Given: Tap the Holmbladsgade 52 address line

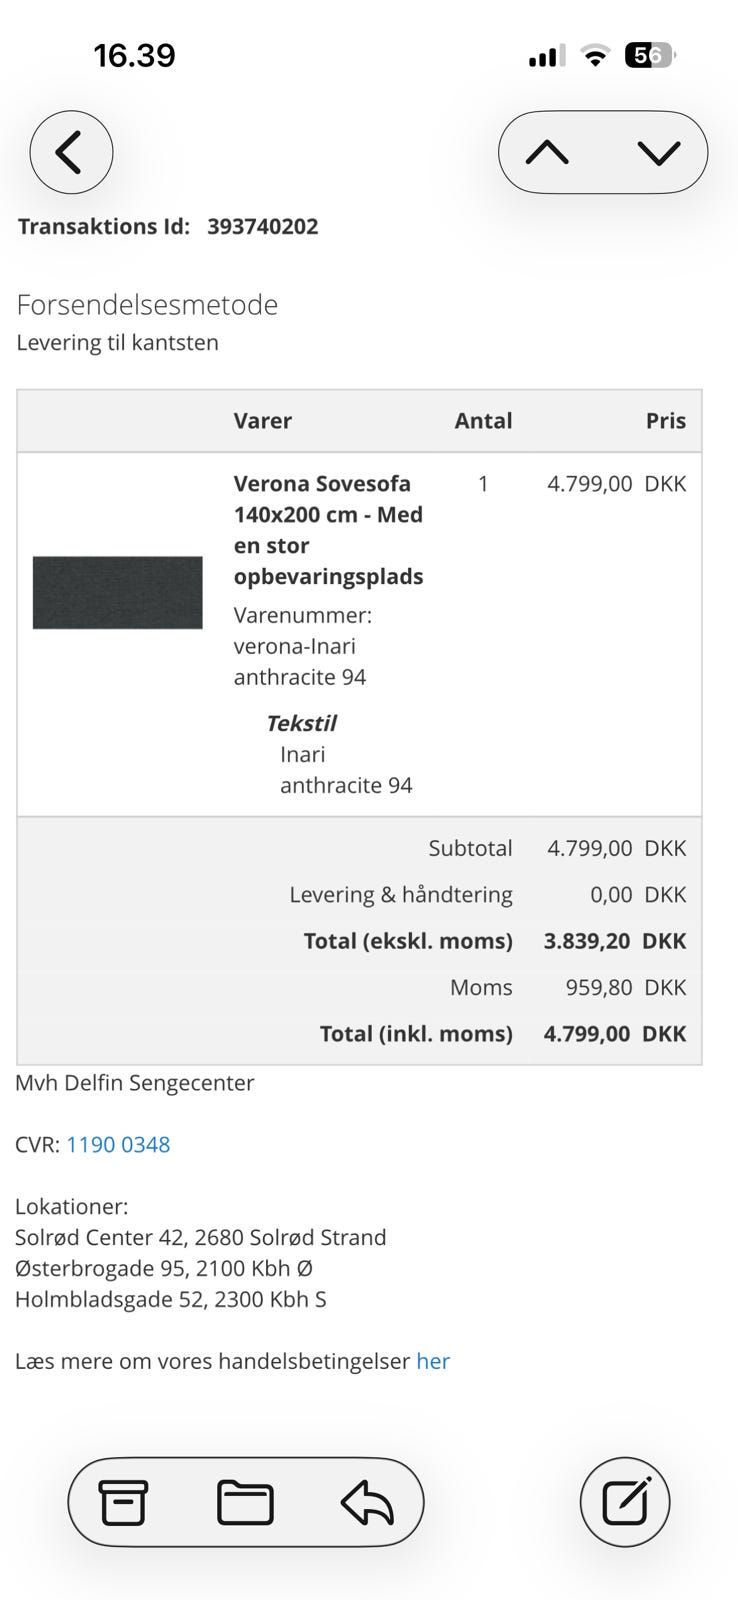Looking at the screenshot, I should click(170, 1299).
